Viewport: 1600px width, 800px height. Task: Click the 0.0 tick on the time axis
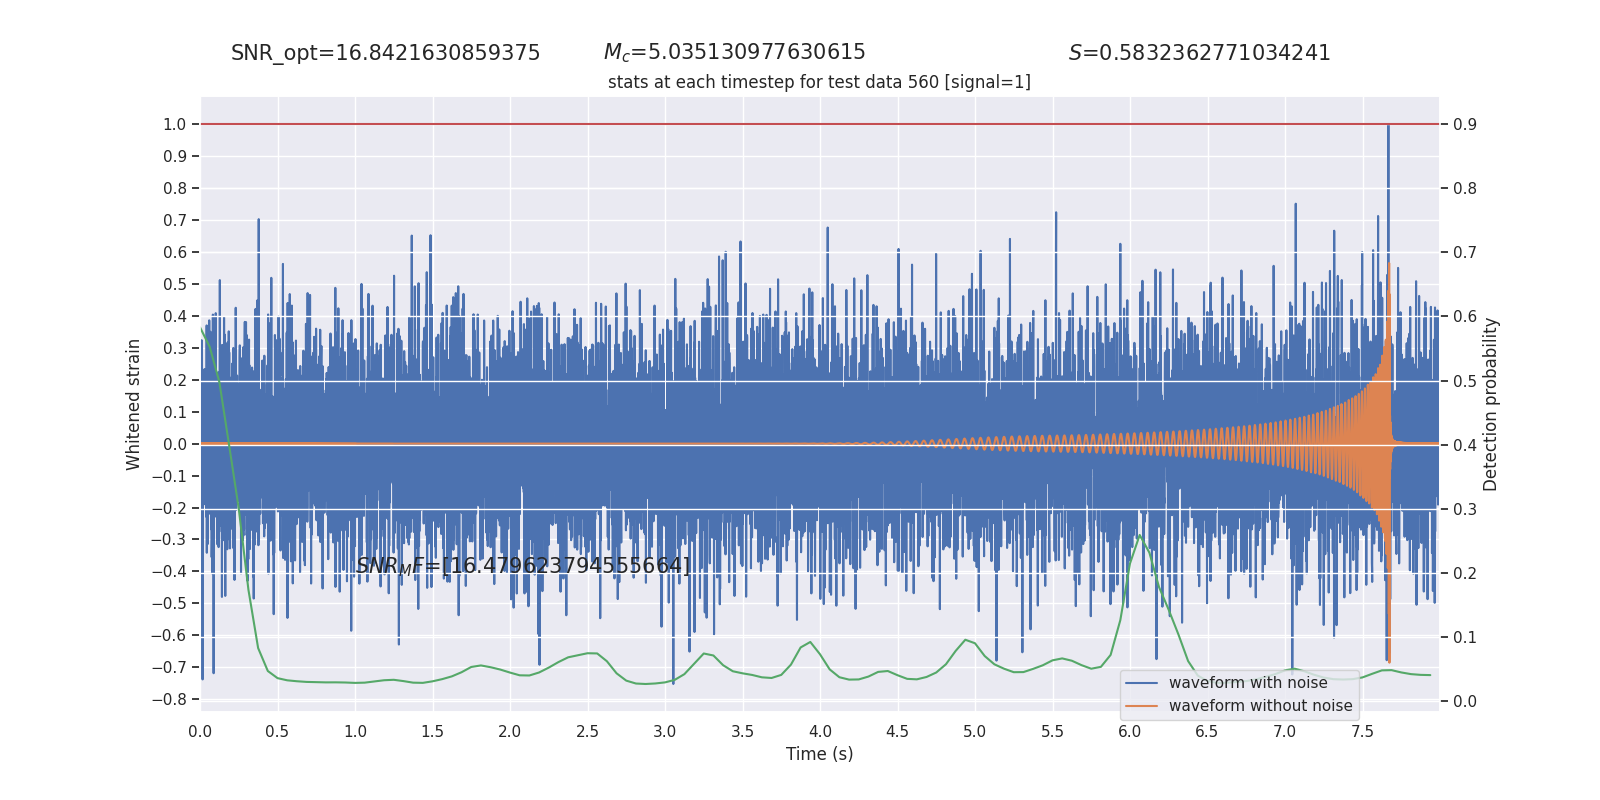[200, 731]
